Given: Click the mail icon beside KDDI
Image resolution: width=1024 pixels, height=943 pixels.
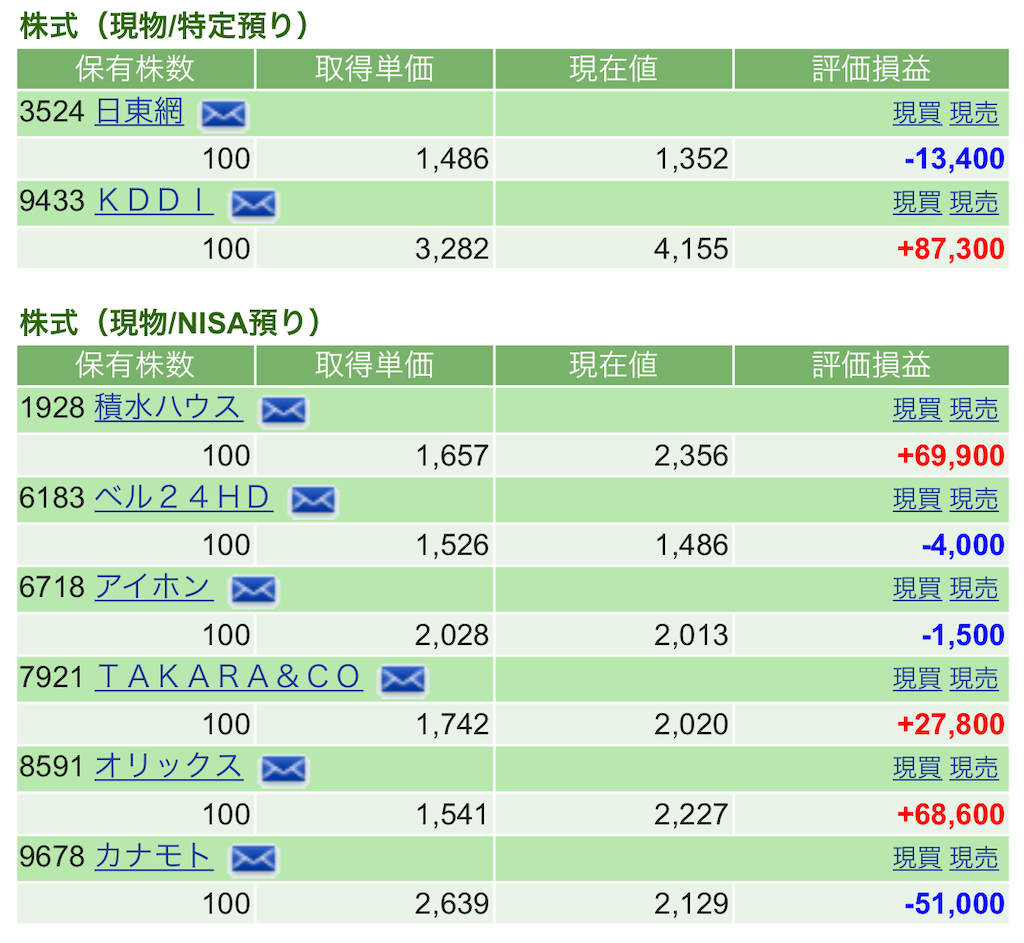Looking at the screenshot, I should pos(253,204).
